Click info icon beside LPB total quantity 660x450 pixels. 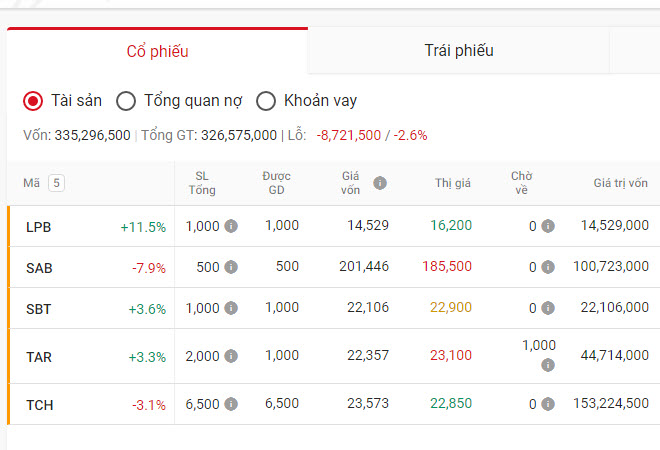click(x=231, y=226)
